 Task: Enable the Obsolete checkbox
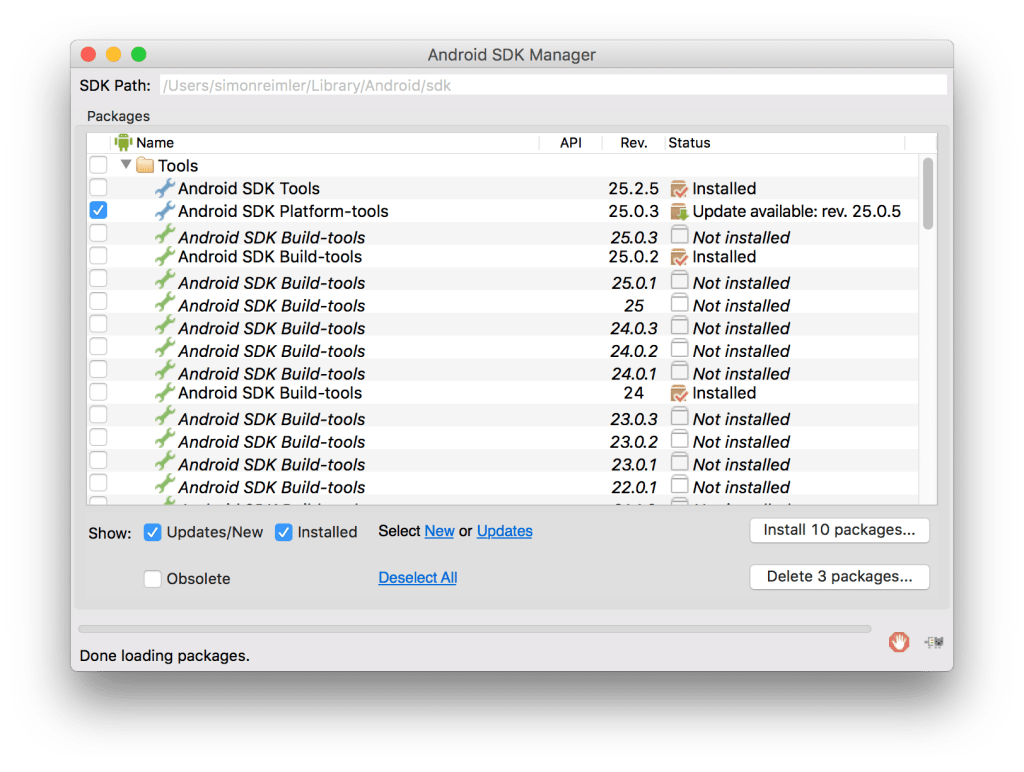[152, 578]
